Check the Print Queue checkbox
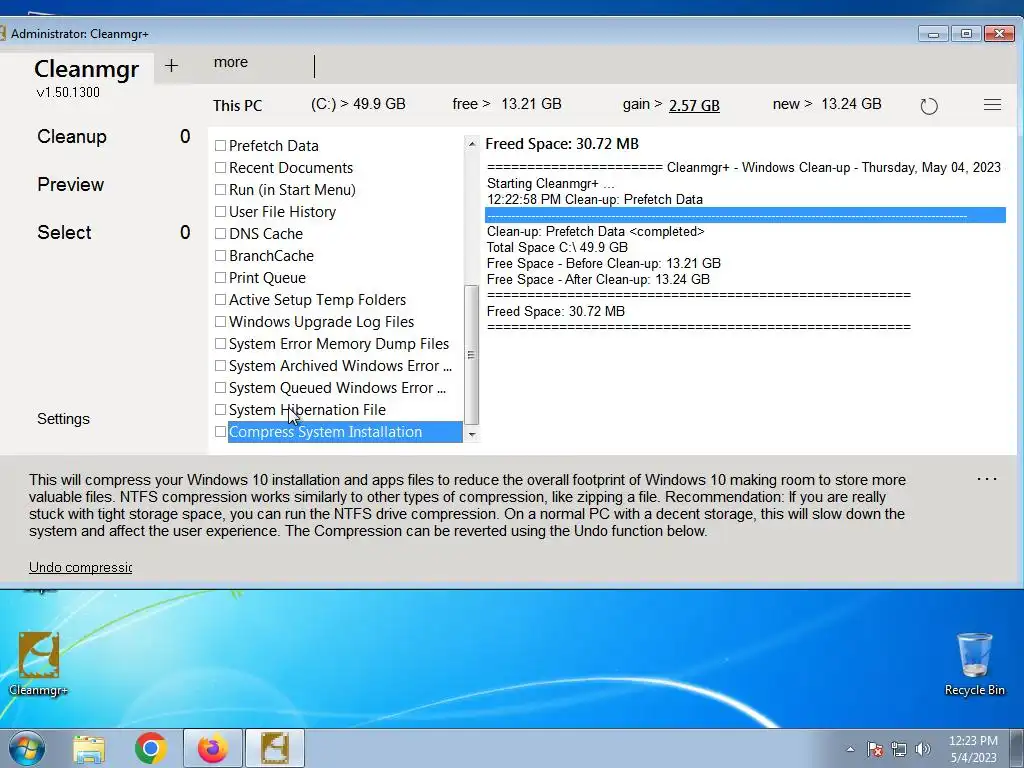Image resolution: width=1024 pixels, height=768 pixels. (221, 278)
